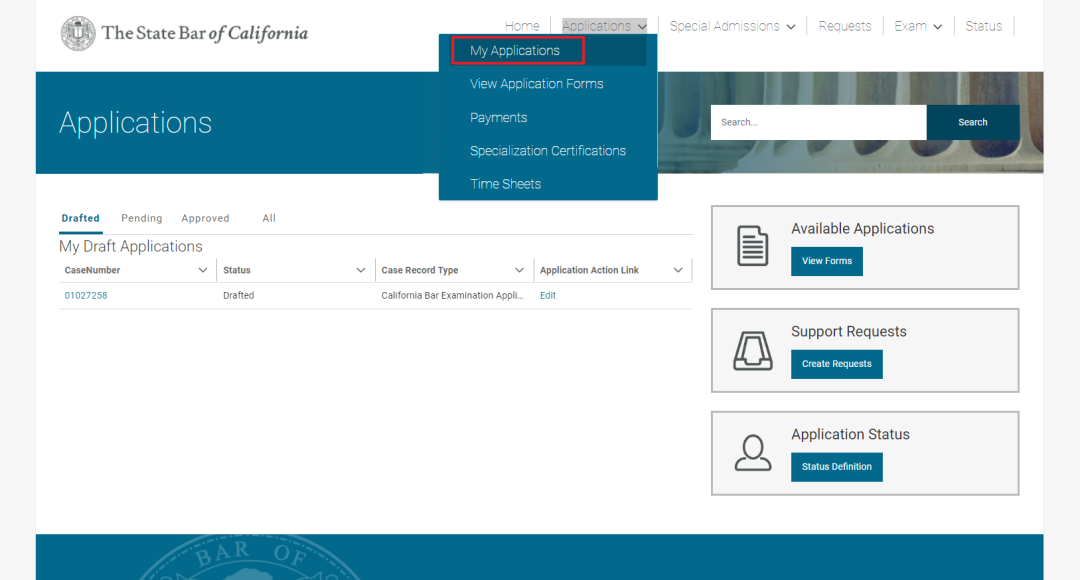Focus the Search text field

[818, 122]
